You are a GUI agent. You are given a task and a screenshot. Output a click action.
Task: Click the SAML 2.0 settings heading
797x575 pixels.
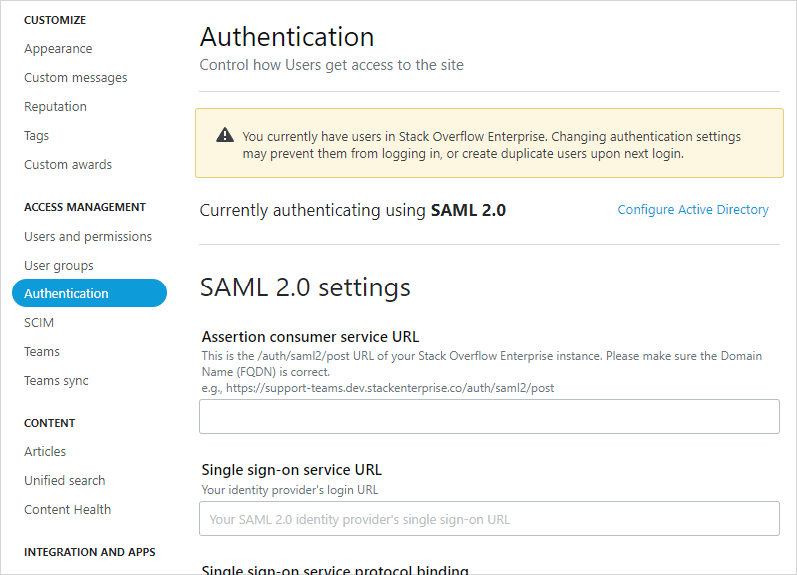pyautogui.click(x=305, y=288)
